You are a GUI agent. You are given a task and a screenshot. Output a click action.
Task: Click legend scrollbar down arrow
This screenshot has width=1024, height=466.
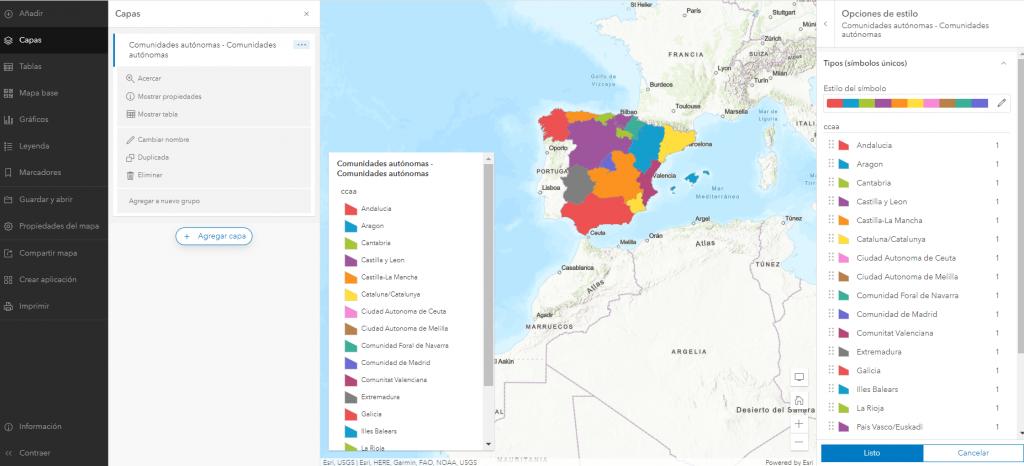pos(488,444)
